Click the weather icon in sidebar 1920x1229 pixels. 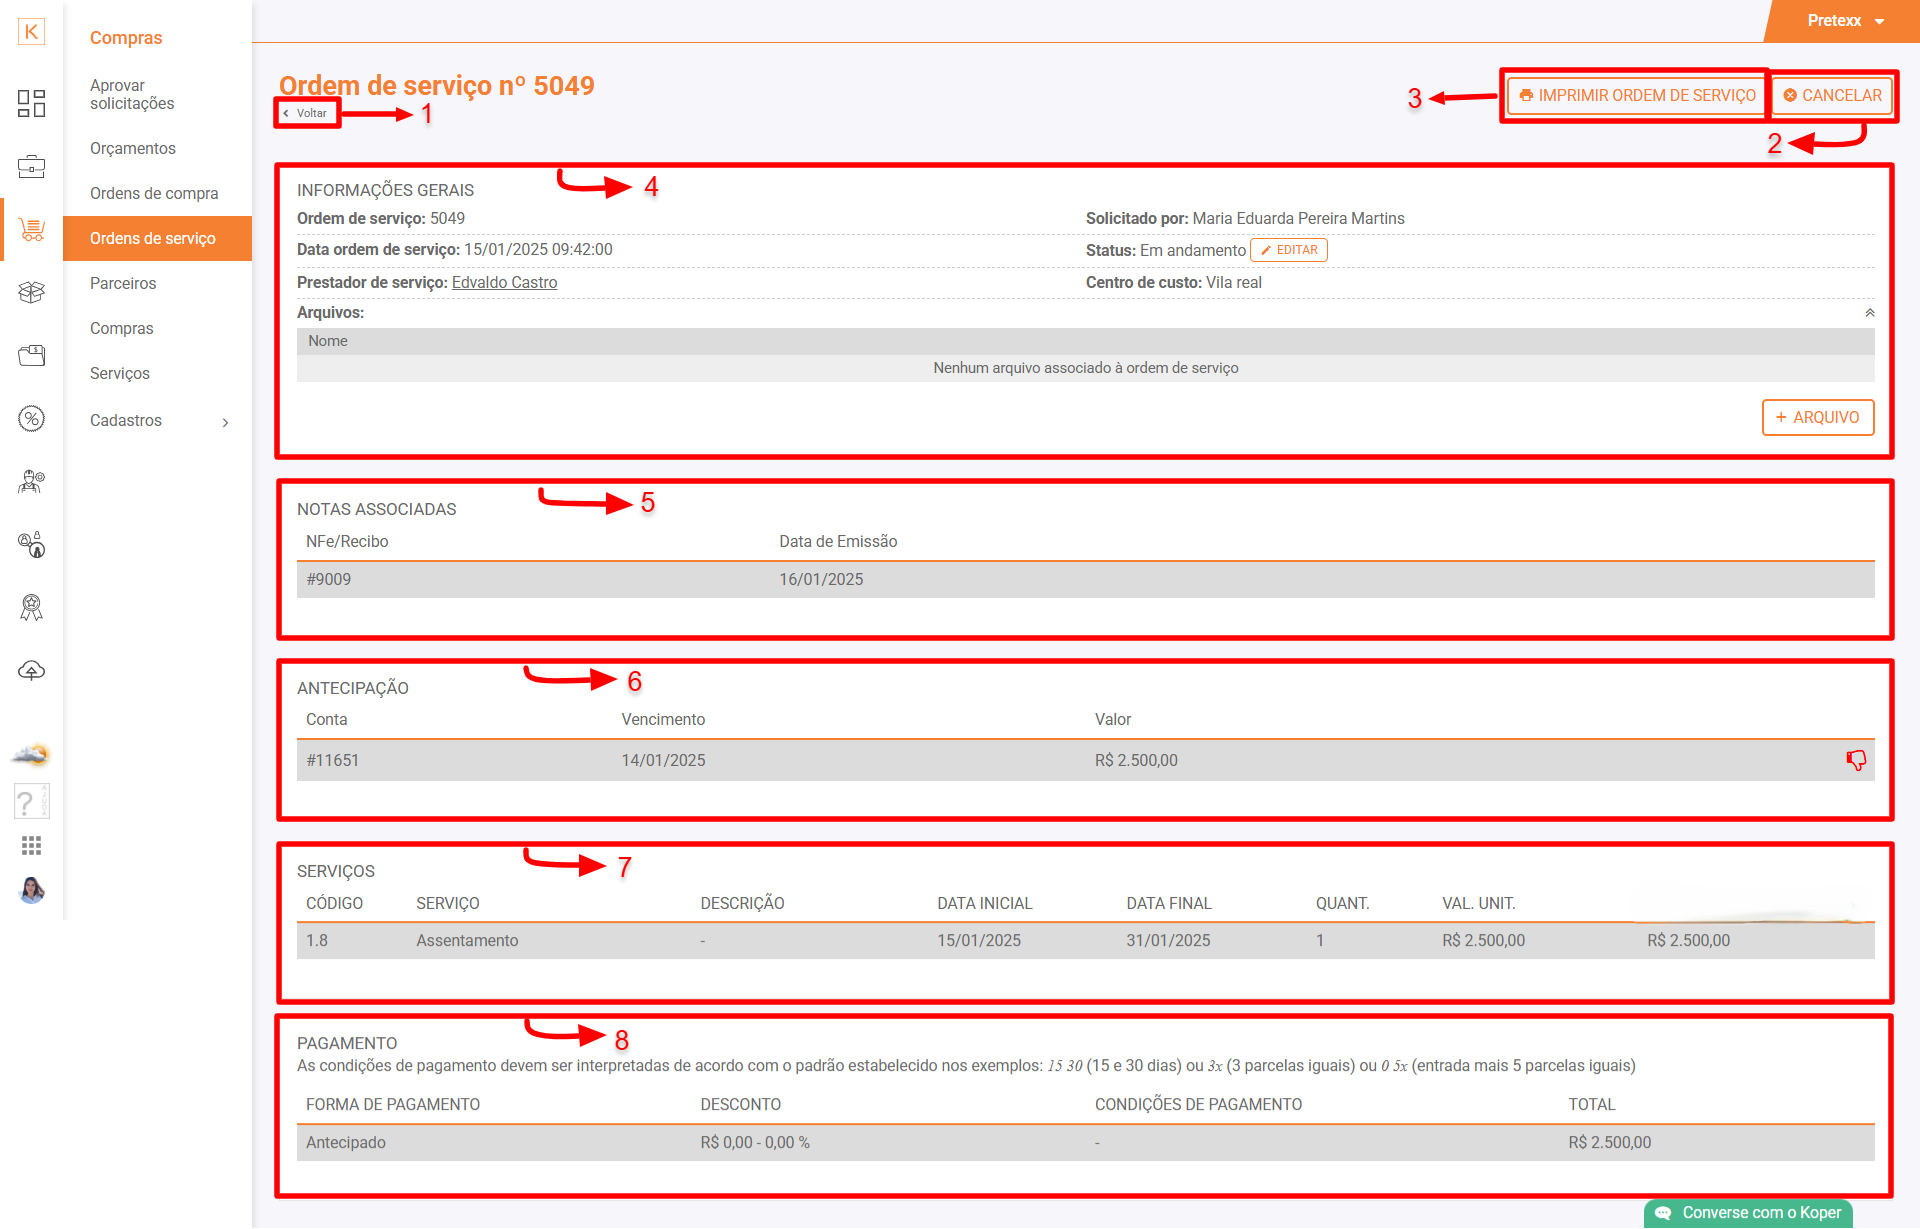click(31, 755)
